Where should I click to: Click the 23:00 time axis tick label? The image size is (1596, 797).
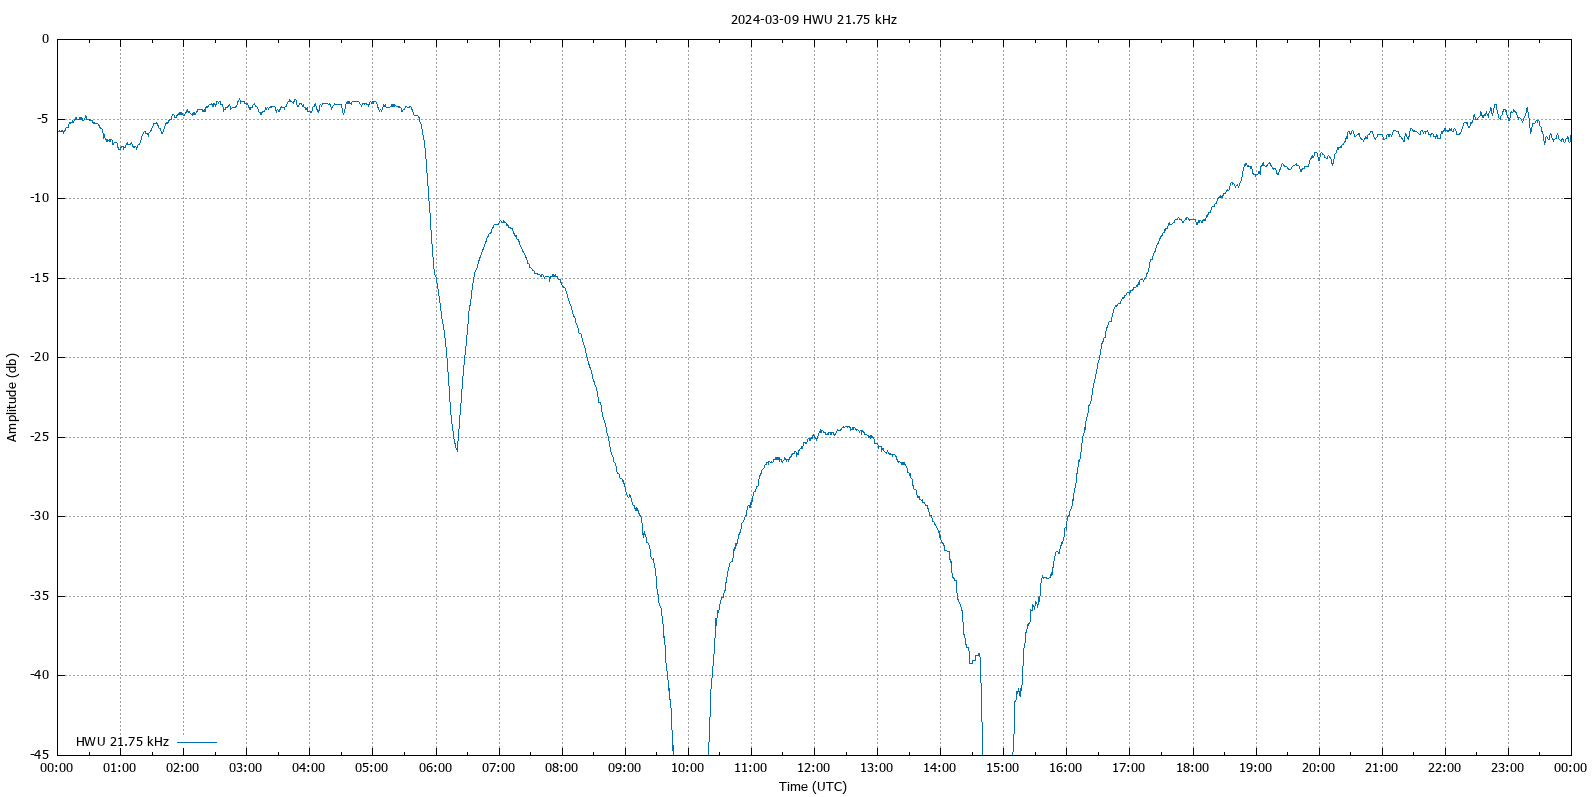(1507, 768)
